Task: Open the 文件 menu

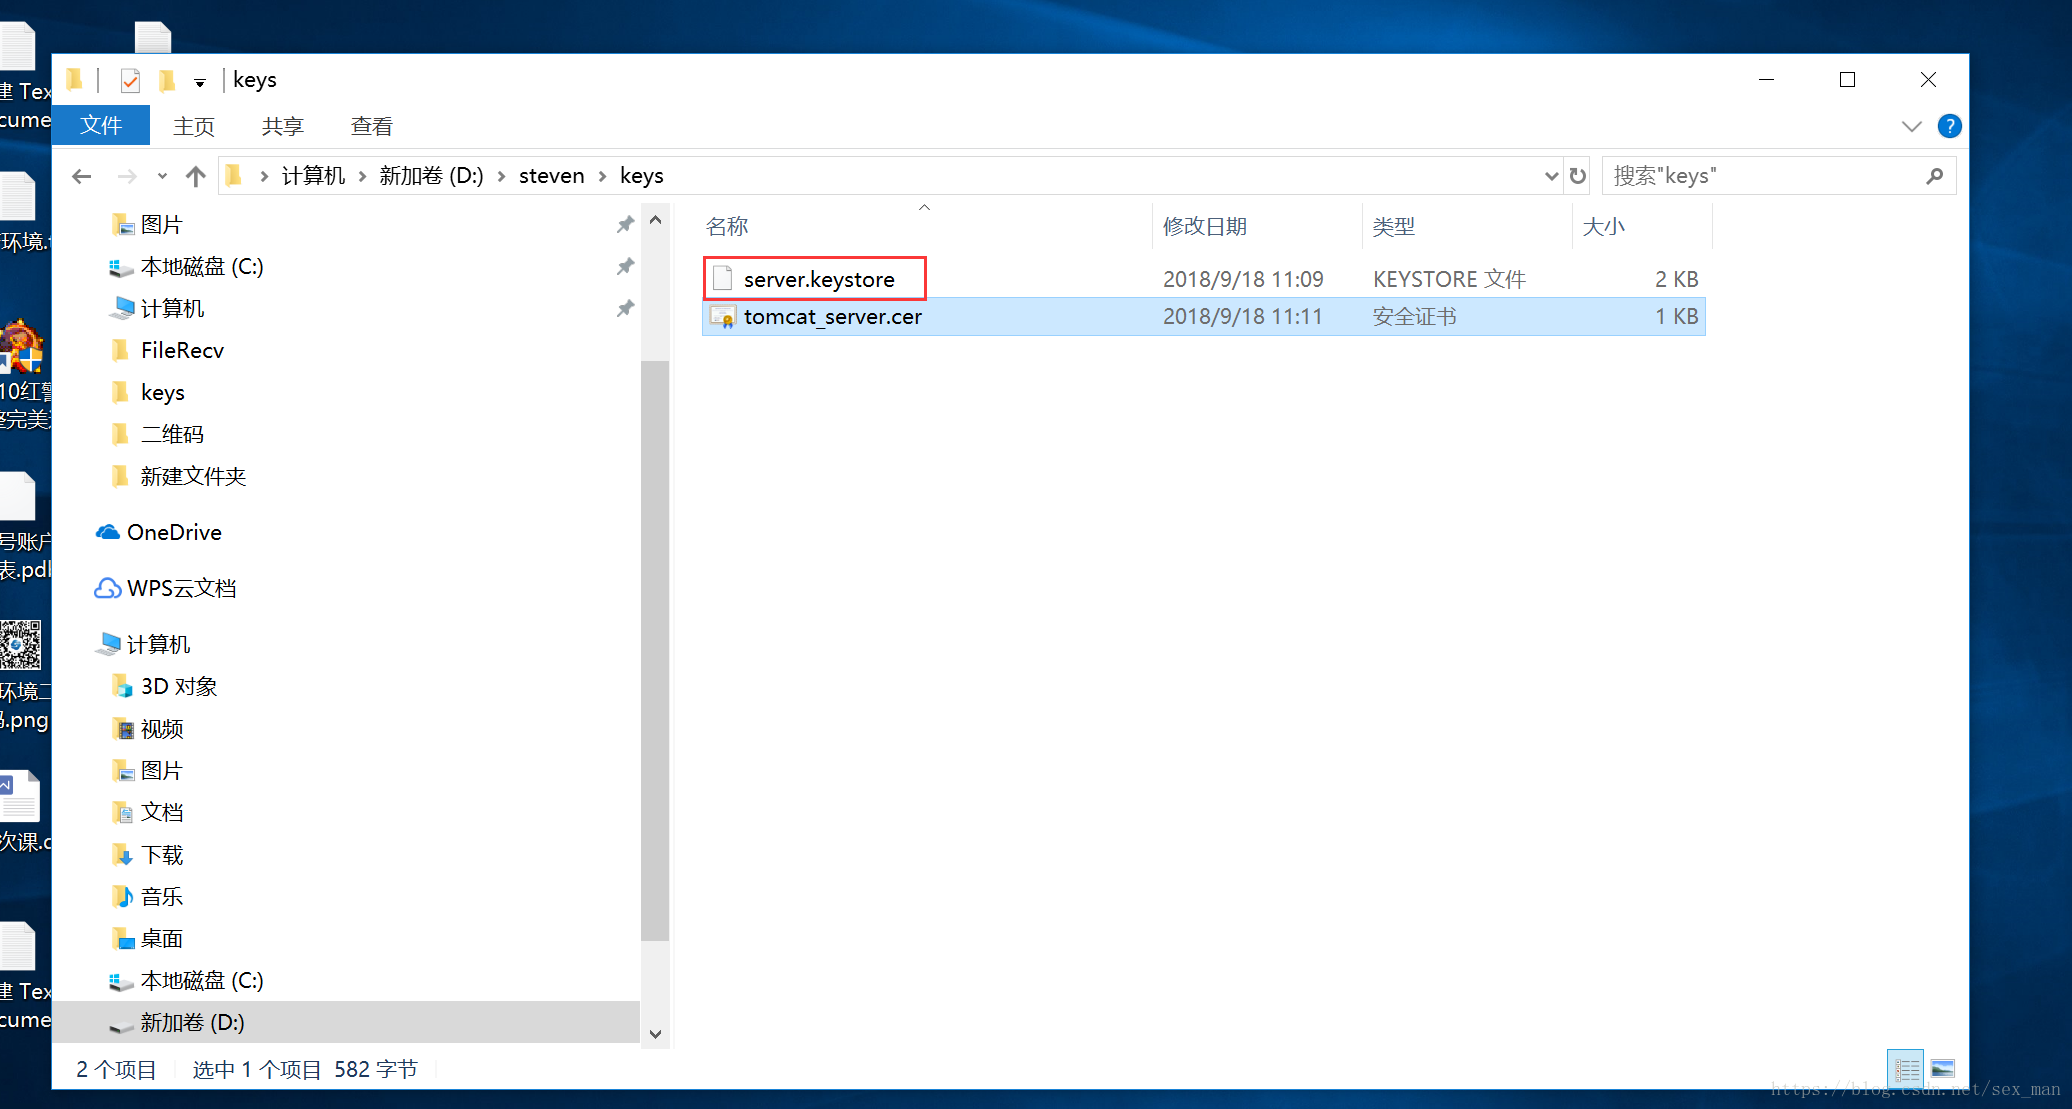Action: tap(100, 125)
